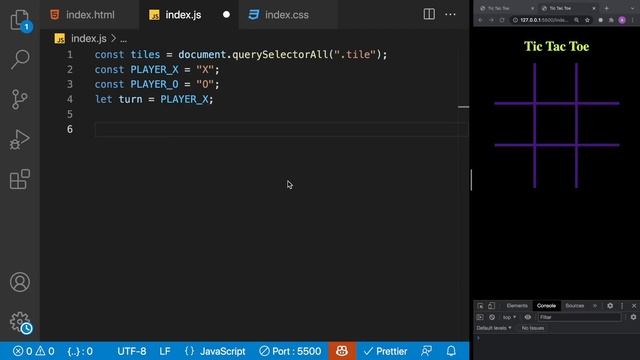Bookmark this page with star icon

click(x=587, y=20)
